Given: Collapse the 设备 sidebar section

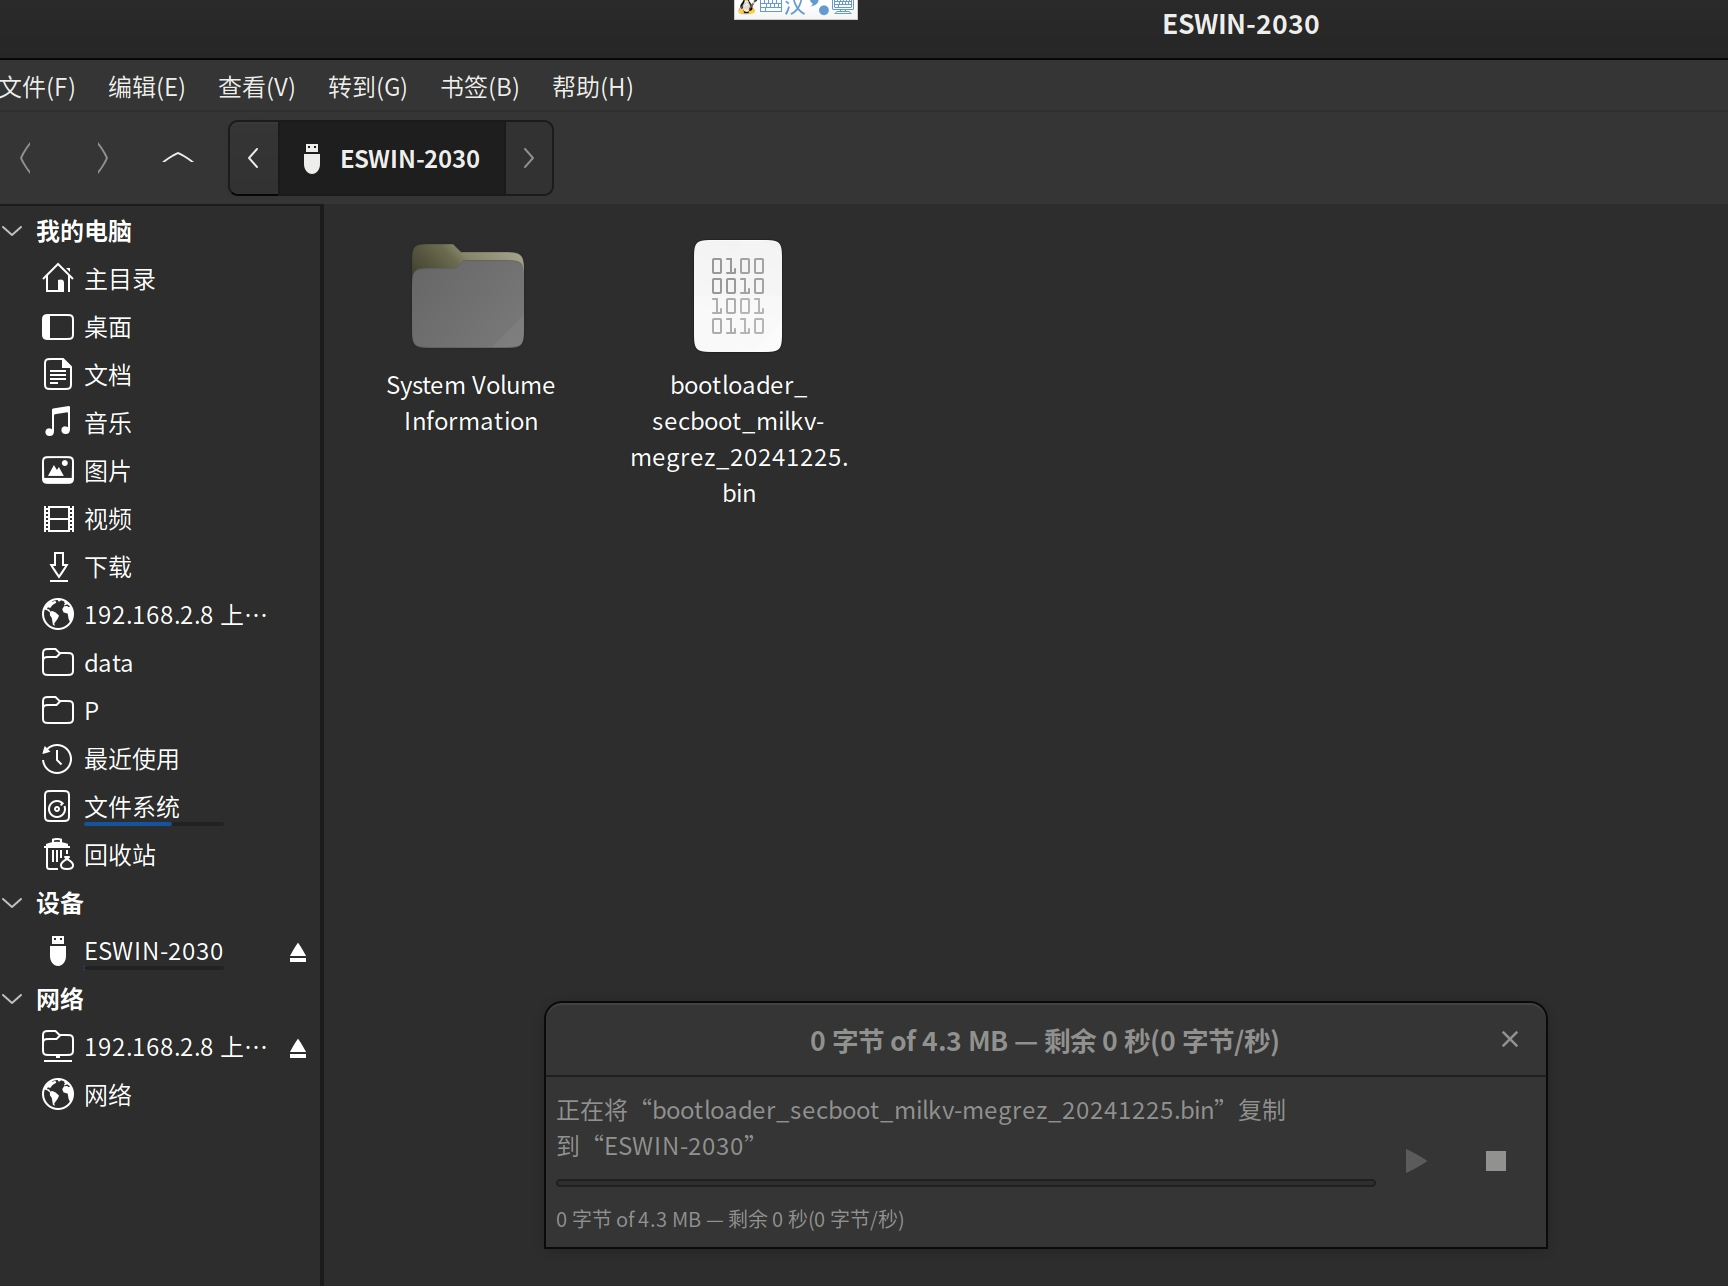Looking at the screenshot, I should [x=13, y=903].
